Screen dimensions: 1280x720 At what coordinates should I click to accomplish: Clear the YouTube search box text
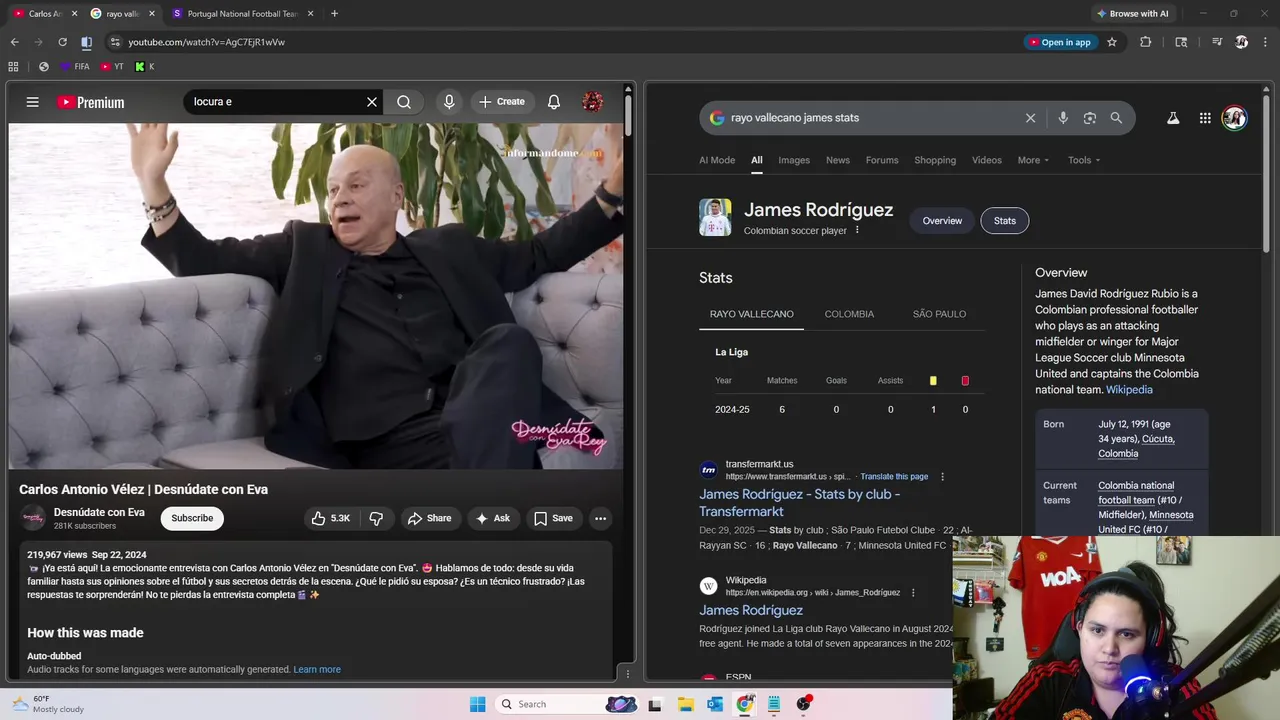pyautogui.click(x=372, y=102)
